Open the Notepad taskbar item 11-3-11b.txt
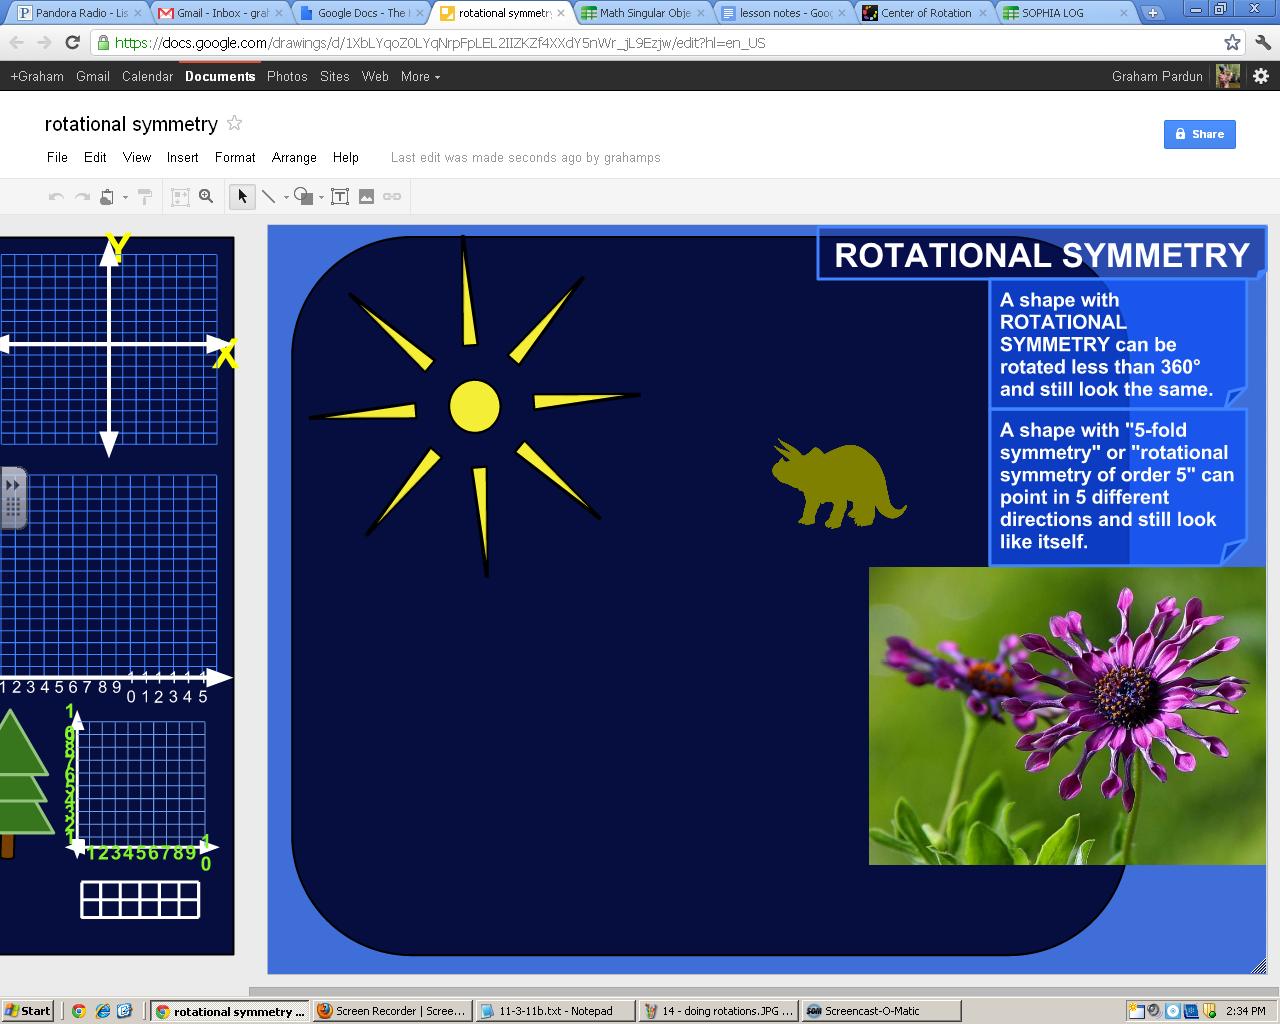This screenshot has width=1280, height=1024. pos(556,1011)
